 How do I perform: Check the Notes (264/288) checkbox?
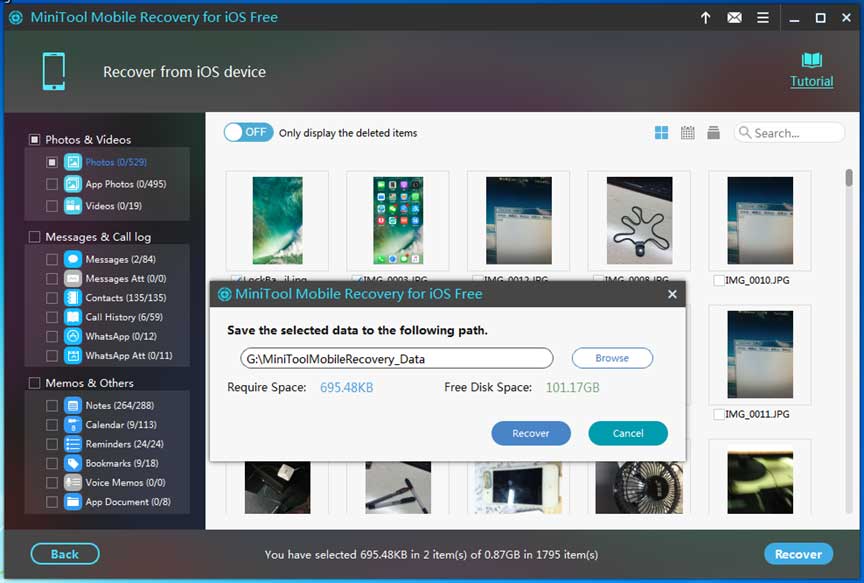[x=52, y=405]
